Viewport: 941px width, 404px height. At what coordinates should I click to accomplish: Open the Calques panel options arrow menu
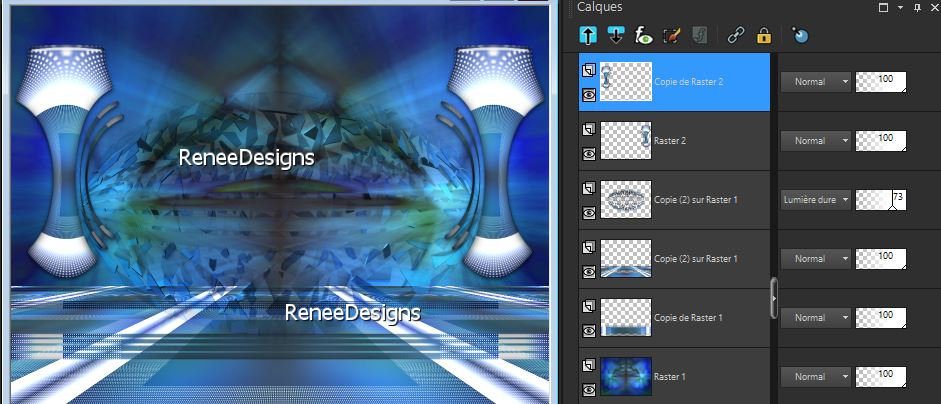click(900, 8)
